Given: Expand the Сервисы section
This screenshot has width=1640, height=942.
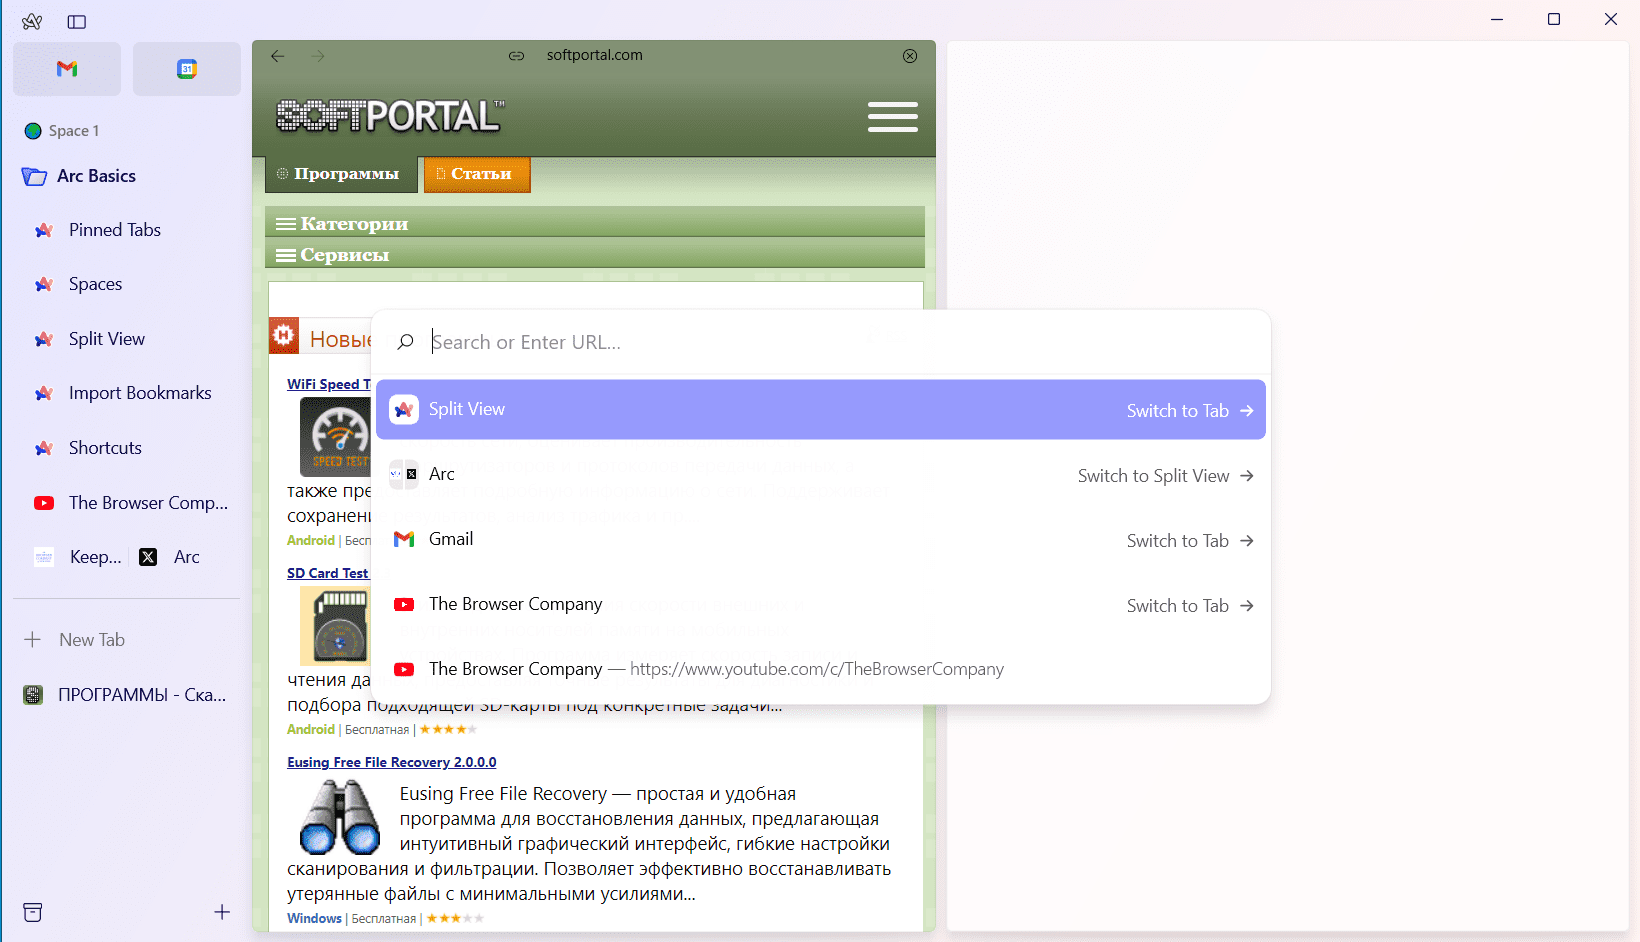Looking at the screenshot, I should (x=595, y=254).
